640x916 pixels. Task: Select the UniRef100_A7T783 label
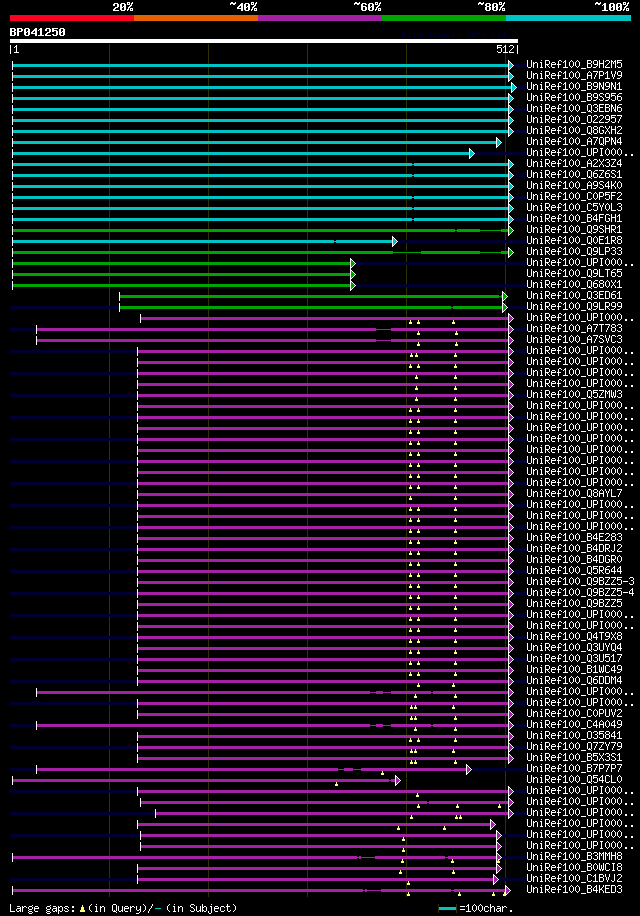[x=574, y=328]
